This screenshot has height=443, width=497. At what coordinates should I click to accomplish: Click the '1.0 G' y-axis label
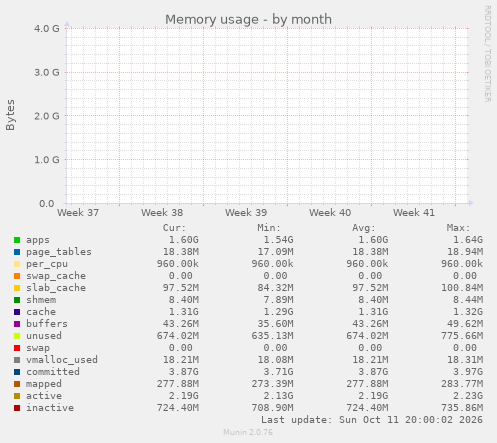(47, 160)
